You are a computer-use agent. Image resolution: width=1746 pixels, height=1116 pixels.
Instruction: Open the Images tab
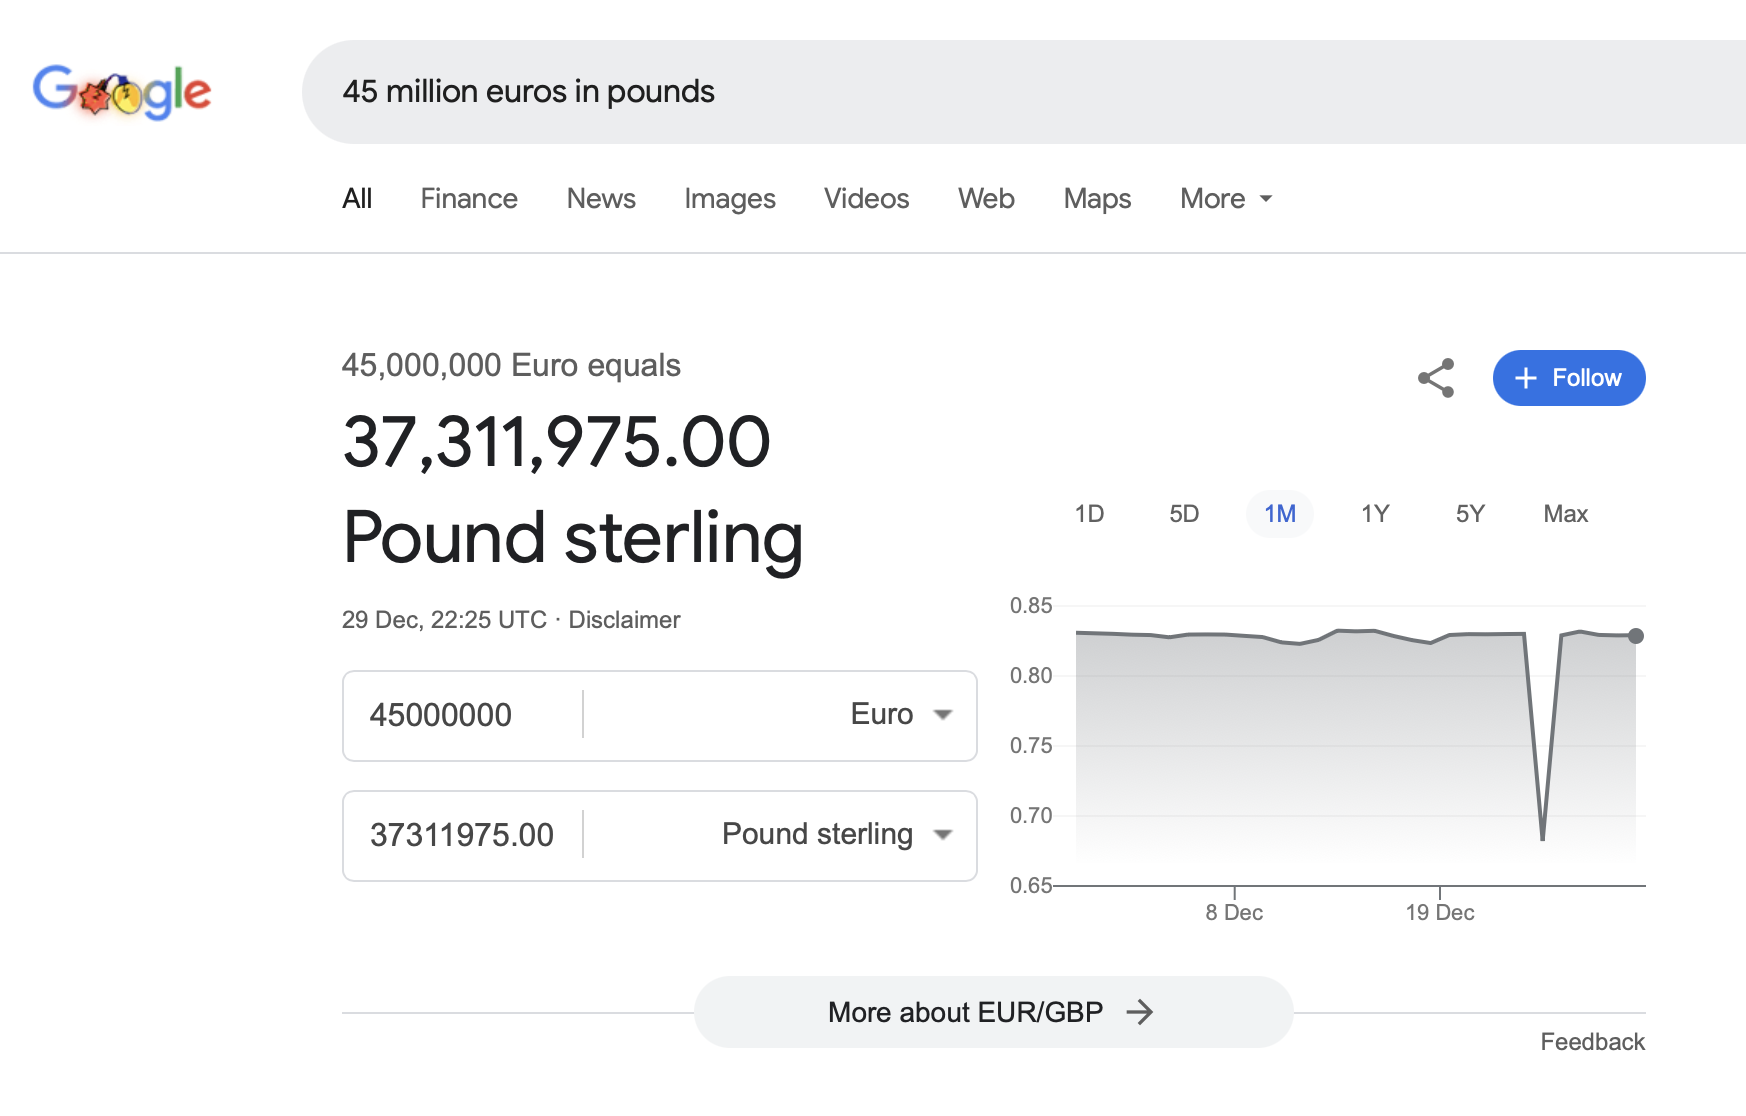729,199
